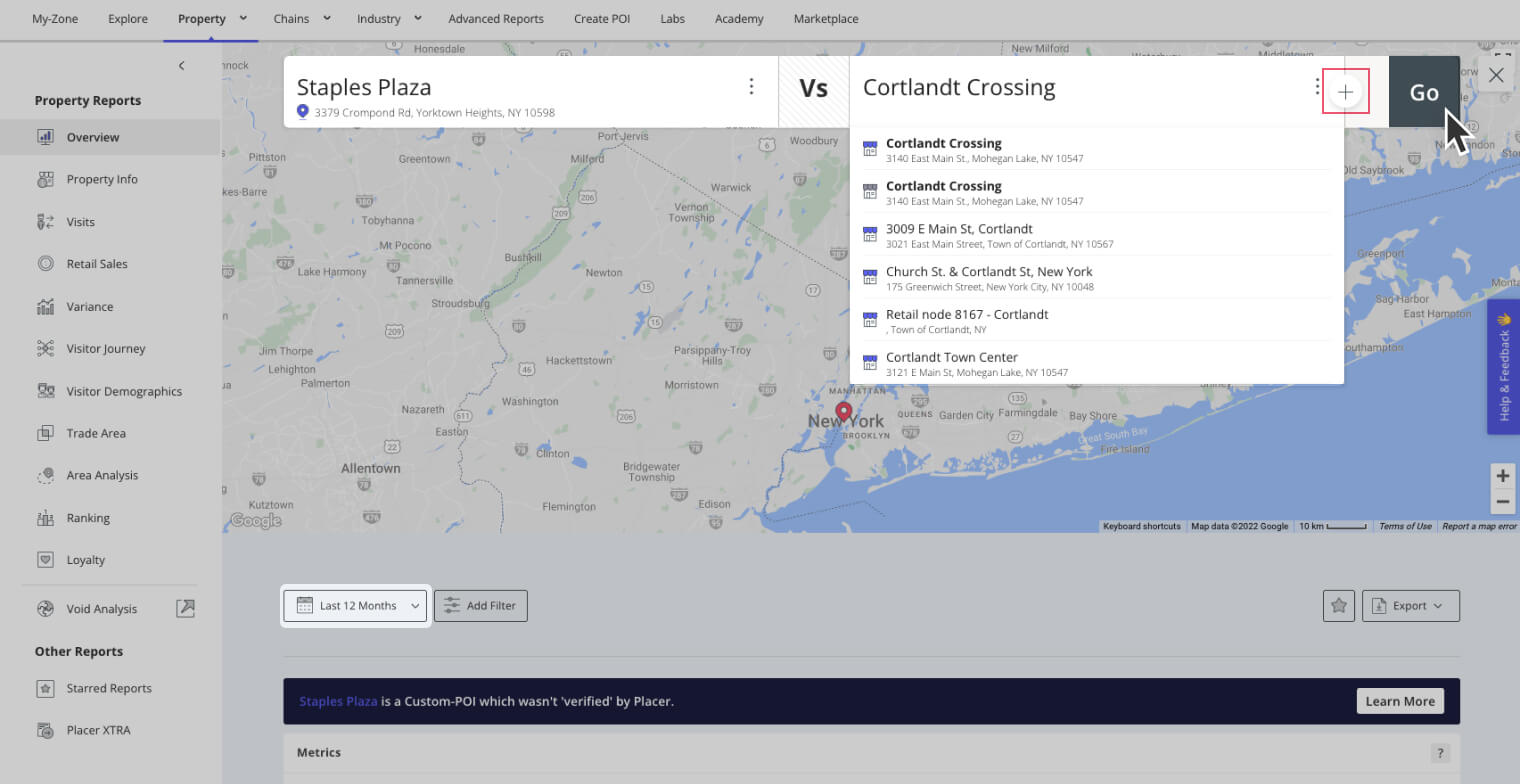1520x784 pixels.
Task: Open Void Analysis external link icon
Action: pyautogui.click(x=185, y=608)
